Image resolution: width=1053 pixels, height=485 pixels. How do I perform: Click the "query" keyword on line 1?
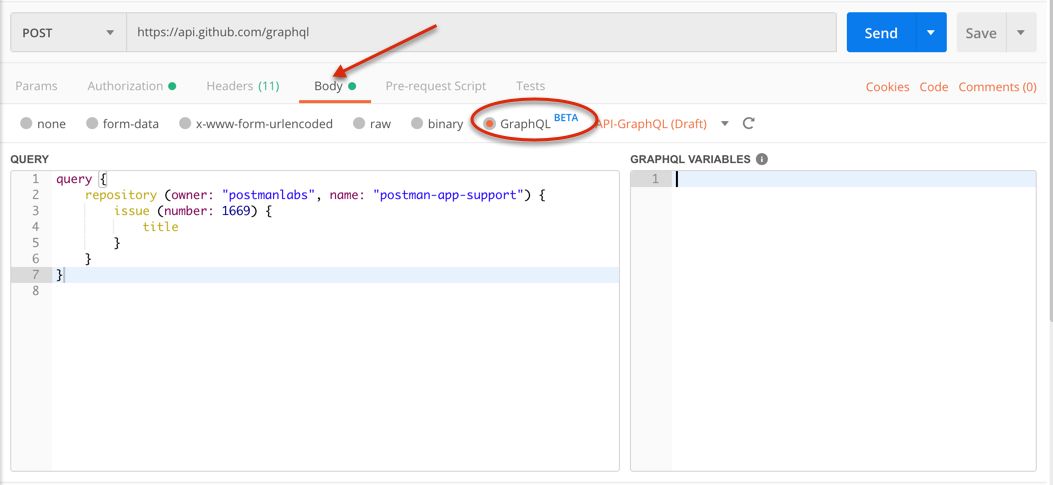point(74,179)
